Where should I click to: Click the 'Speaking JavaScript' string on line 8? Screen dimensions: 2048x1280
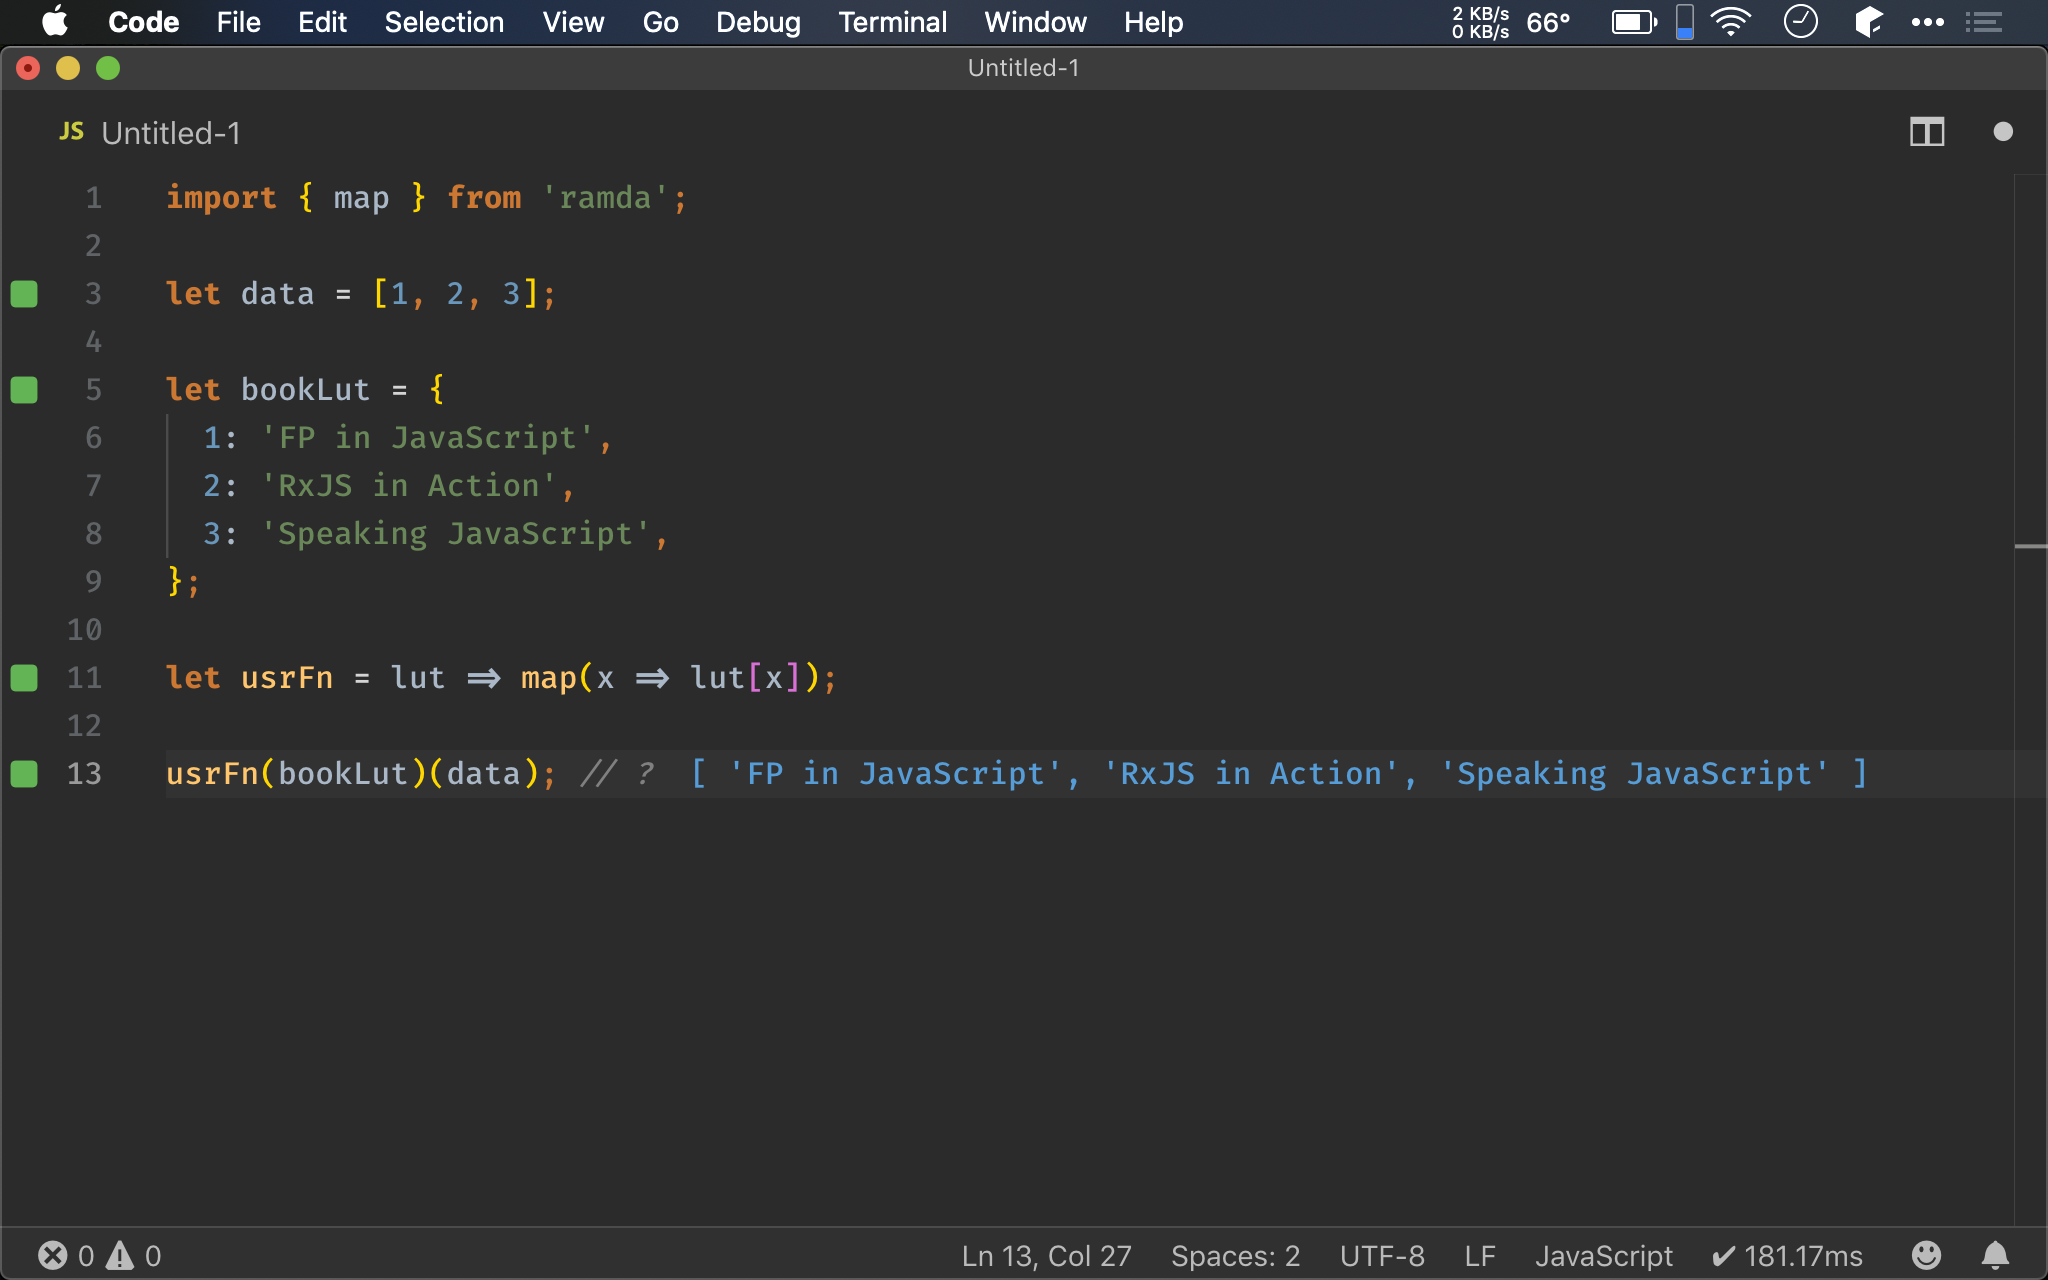pos(455,534)
